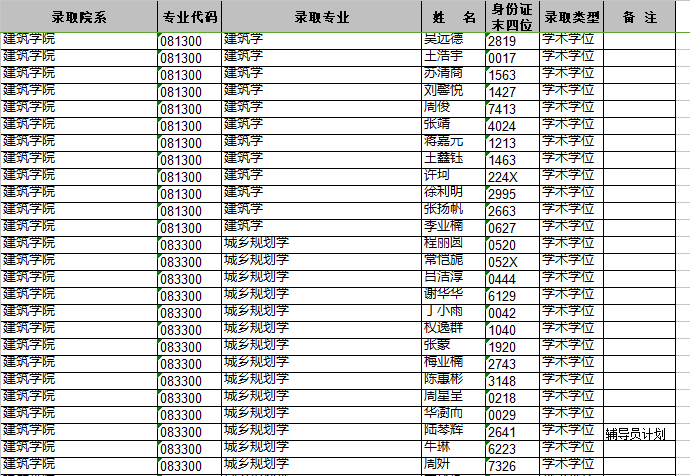The height and width of the screenshot is (476, 690).
Task: Select the 专业代码 header cell
Action: [189, 17]
